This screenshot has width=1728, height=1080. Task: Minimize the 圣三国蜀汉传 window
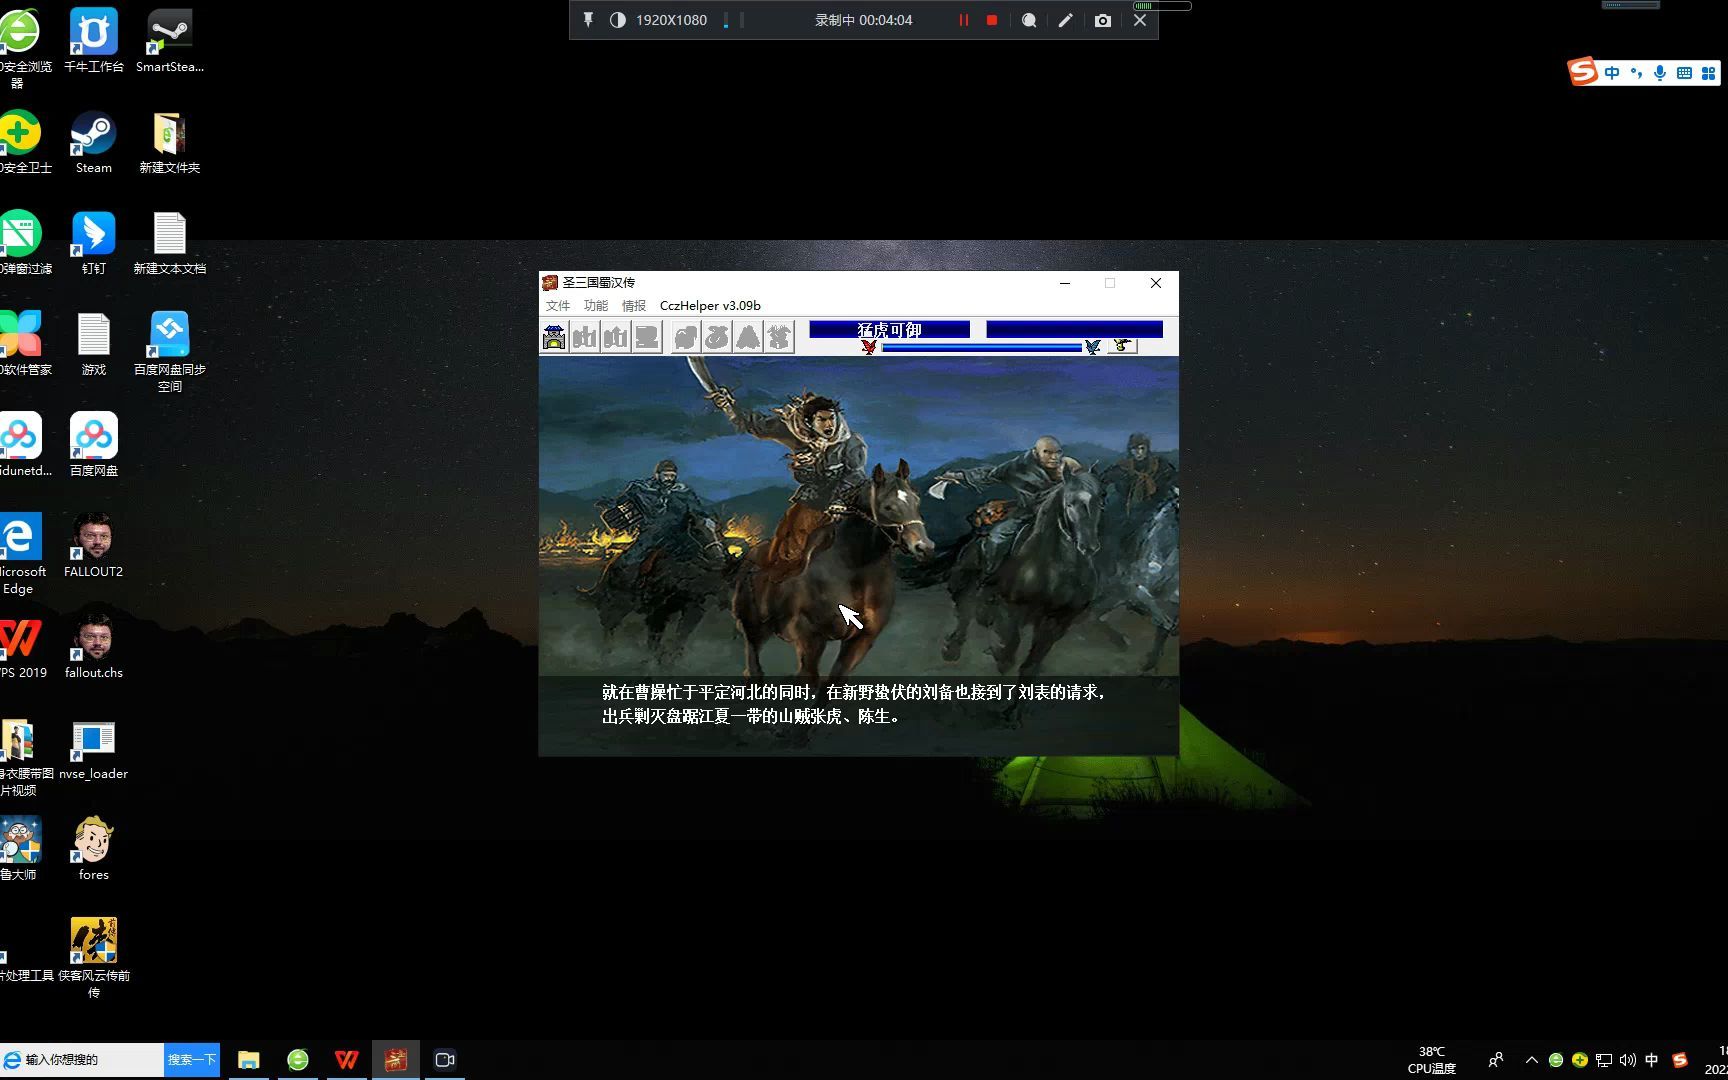point(1065,283)
